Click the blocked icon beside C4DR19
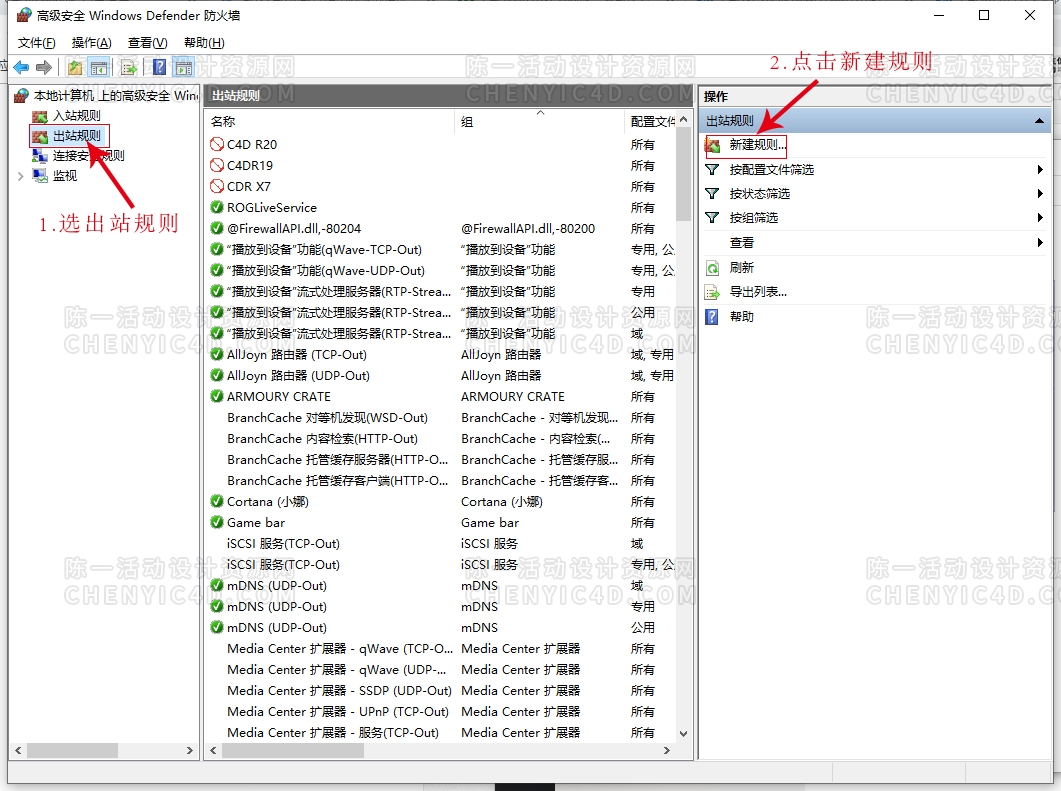 coord(217,165)
